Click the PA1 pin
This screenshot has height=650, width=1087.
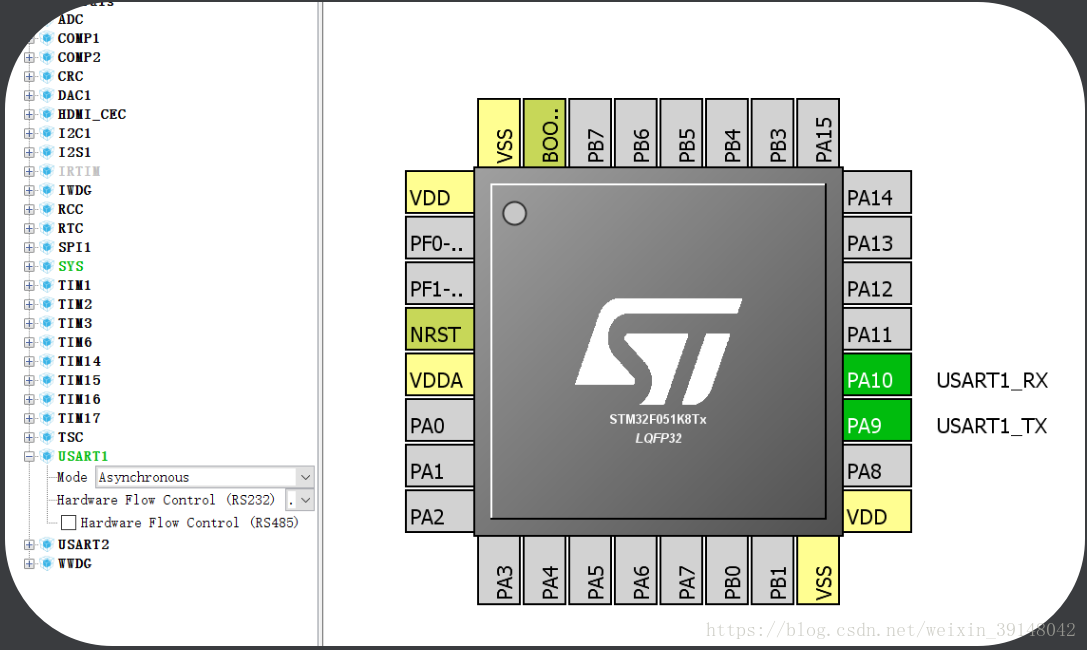(440, 466)
